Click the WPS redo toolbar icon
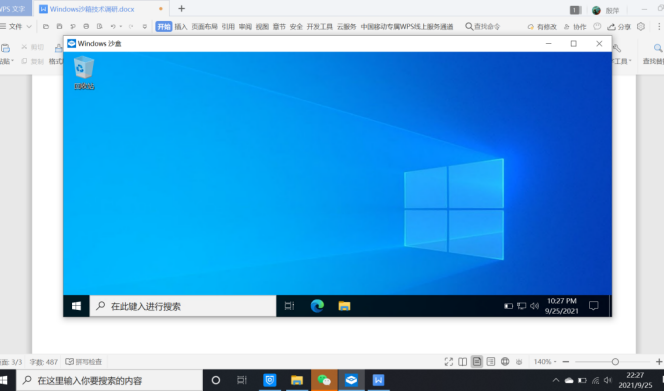664x392 pixels. [131, 26]
